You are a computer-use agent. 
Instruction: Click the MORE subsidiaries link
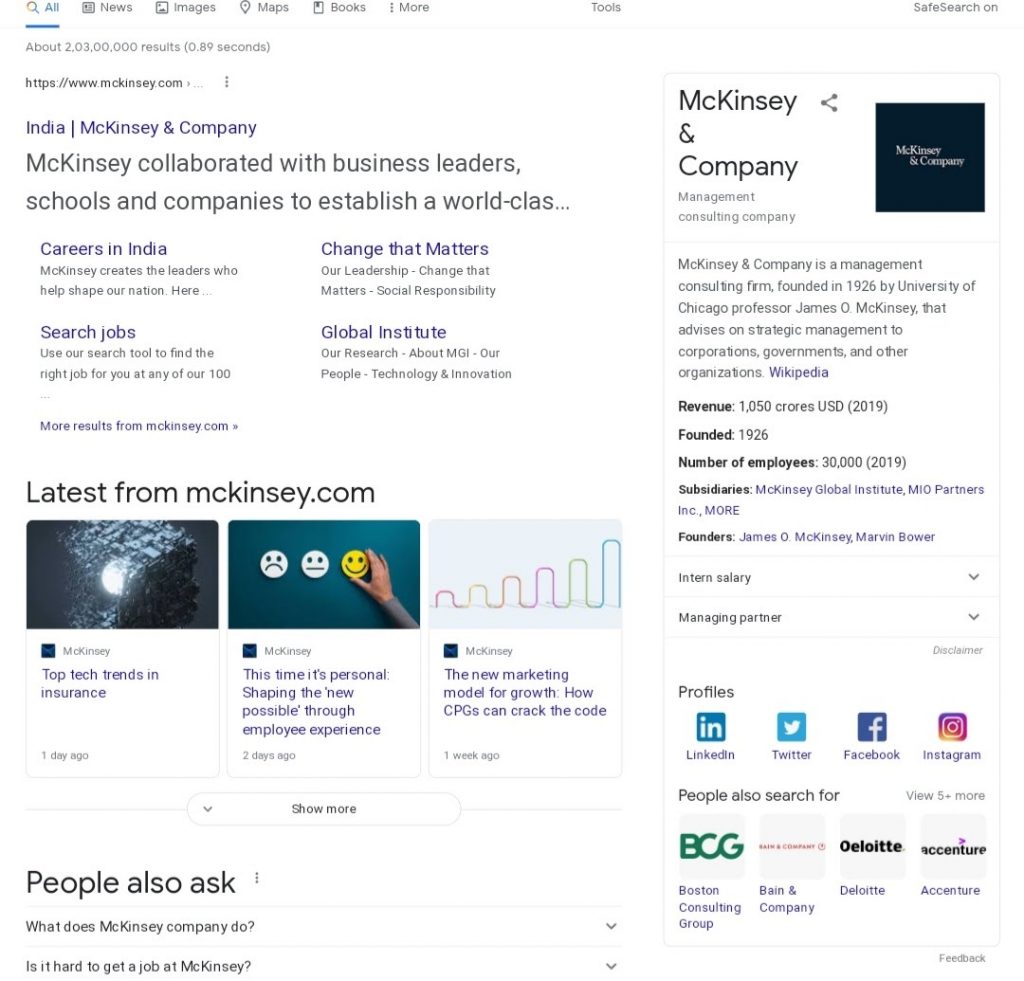[x=722, y=511]
